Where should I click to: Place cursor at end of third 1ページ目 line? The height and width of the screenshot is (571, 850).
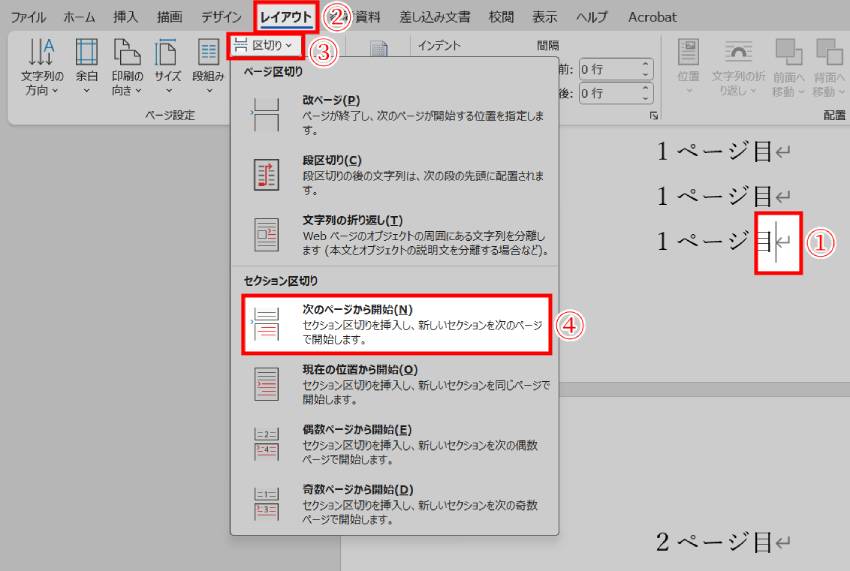(x=776, y=242)
